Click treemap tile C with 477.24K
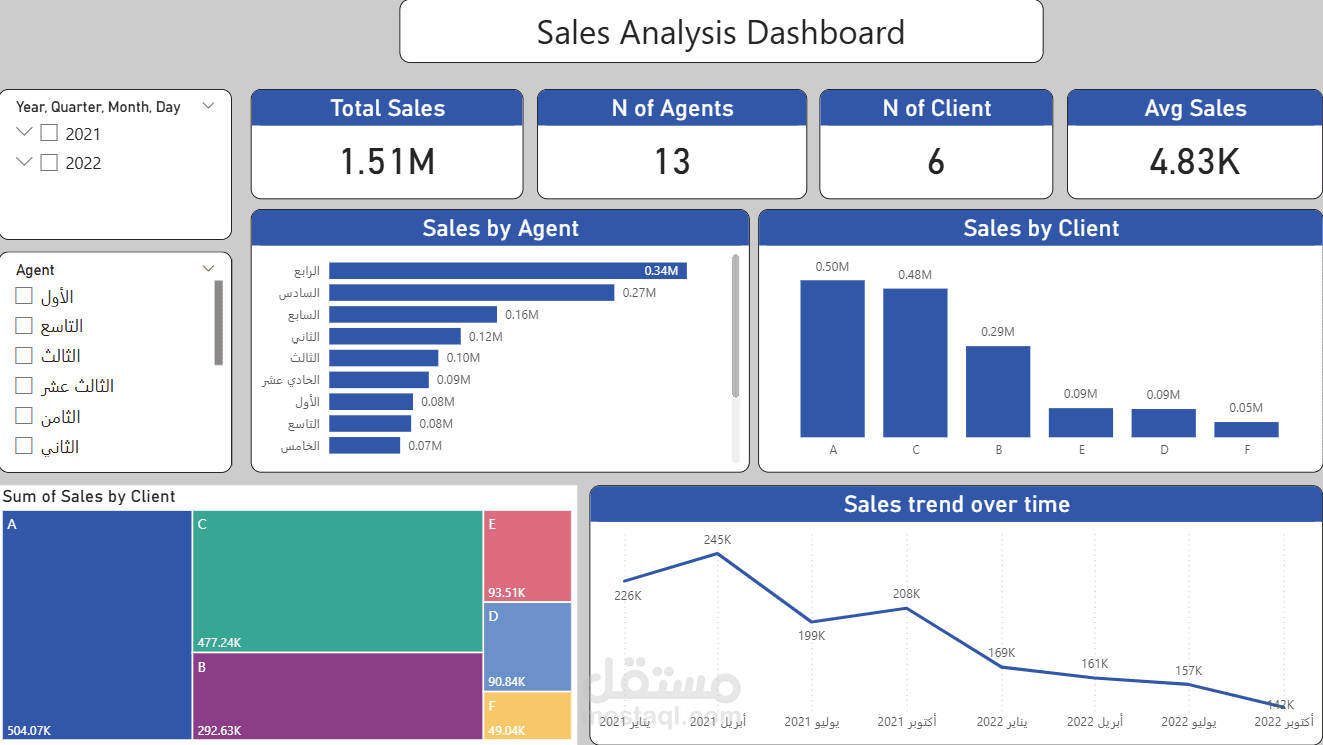This screenshot has width=1323, height=745. coord(338,581)
